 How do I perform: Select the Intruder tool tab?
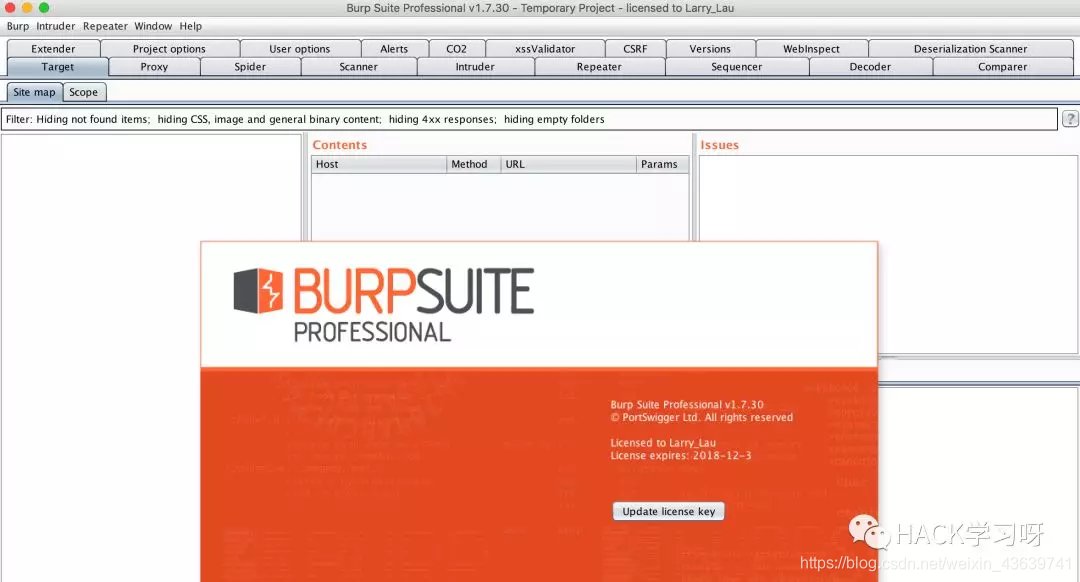pyautogui.click(x=475, y=67)
